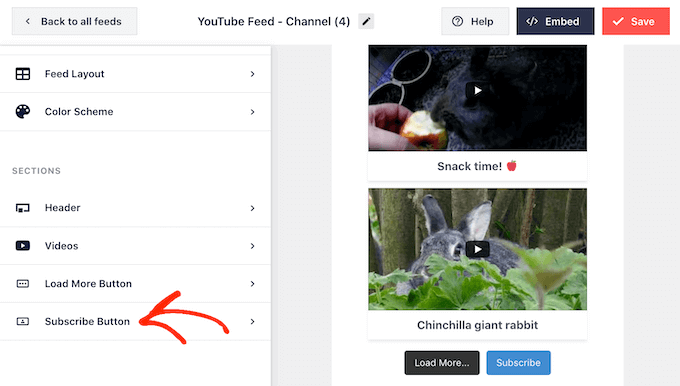Click the Load More Button section icon
Screen dimensions: 680x386
click(23, 284)
